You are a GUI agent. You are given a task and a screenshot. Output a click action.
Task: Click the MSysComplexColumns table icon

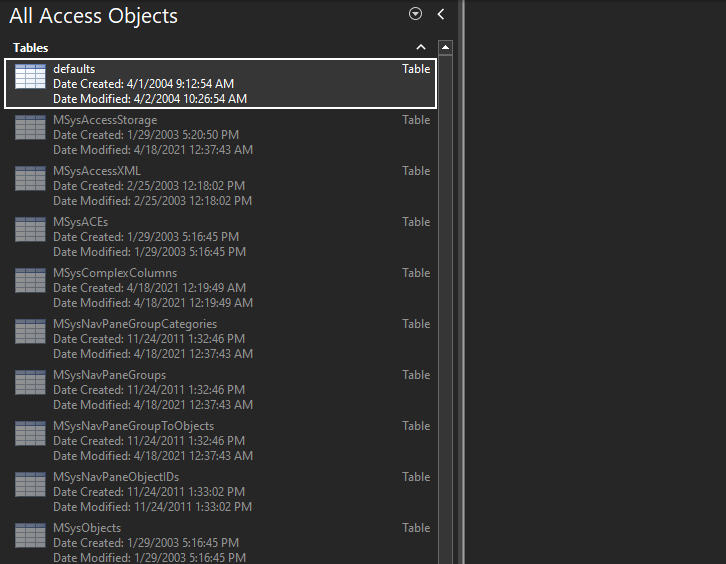coord(30,280)
